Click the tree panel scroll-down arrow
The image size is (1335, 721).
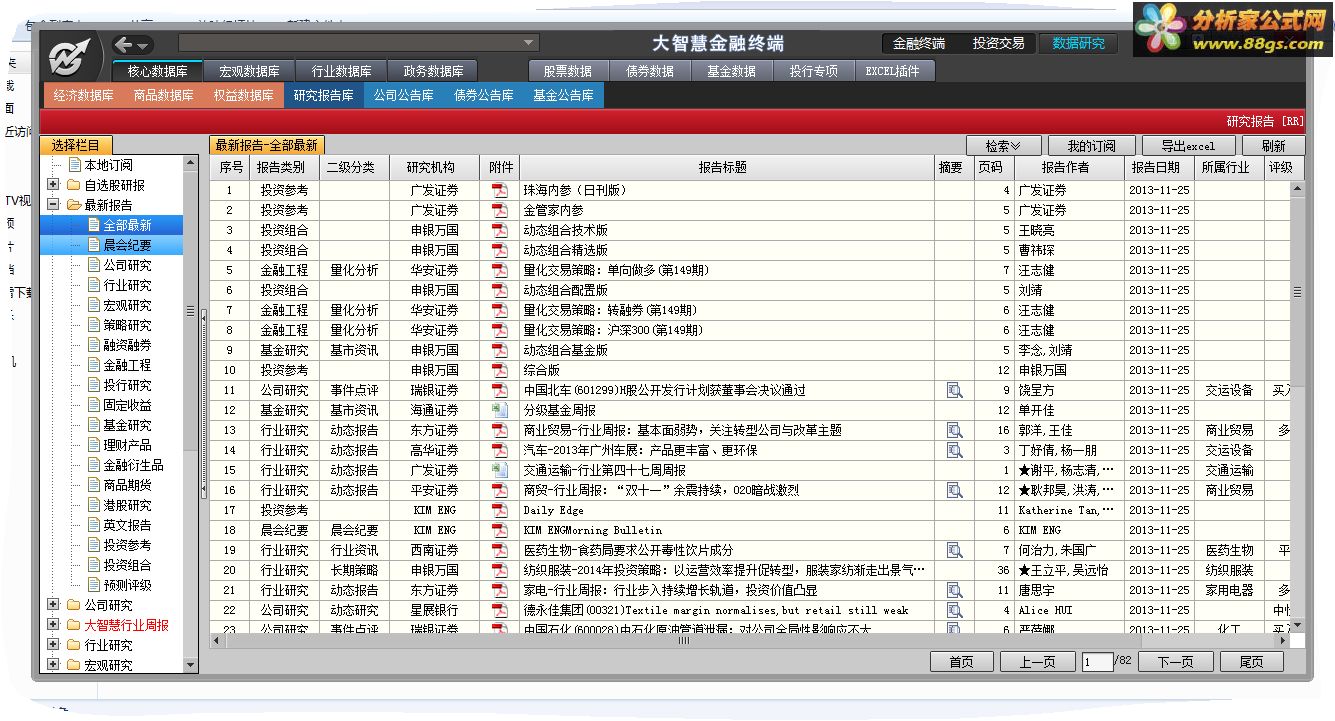(190, 665)
